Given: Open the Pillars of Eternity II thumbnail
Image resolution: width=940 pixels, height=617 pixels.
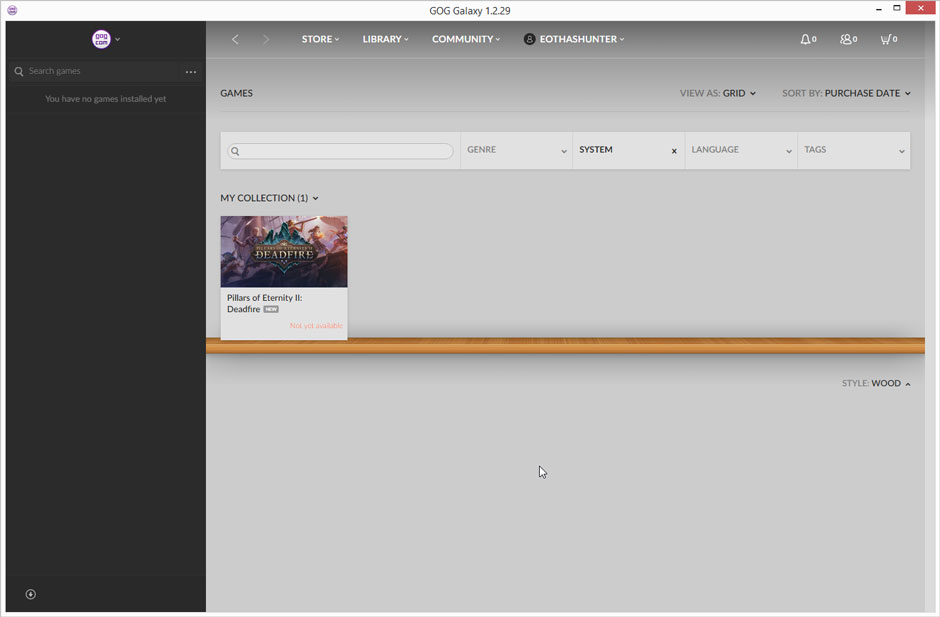Looking at the screenshot, I should pyautogui.click(x=284, y=252).
